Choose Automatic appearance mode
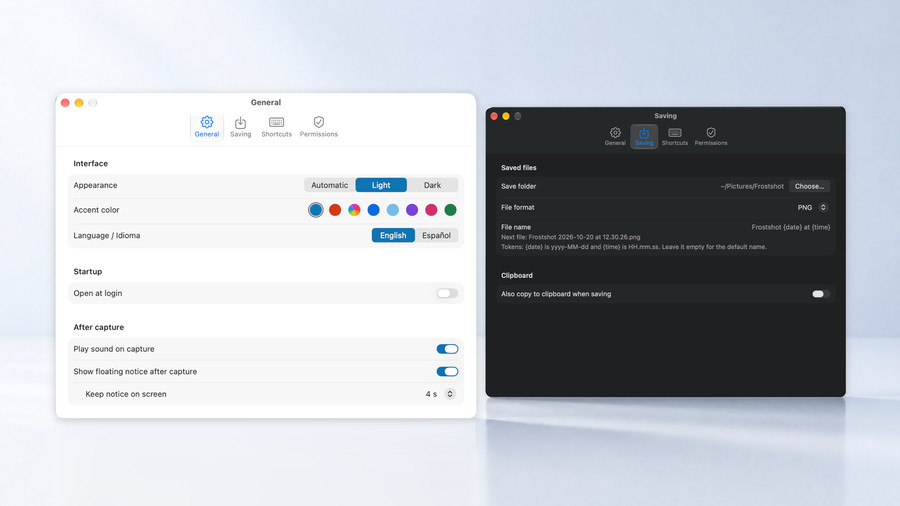The width and height of the screenshot is (900, 506). [x=329, y=185]
